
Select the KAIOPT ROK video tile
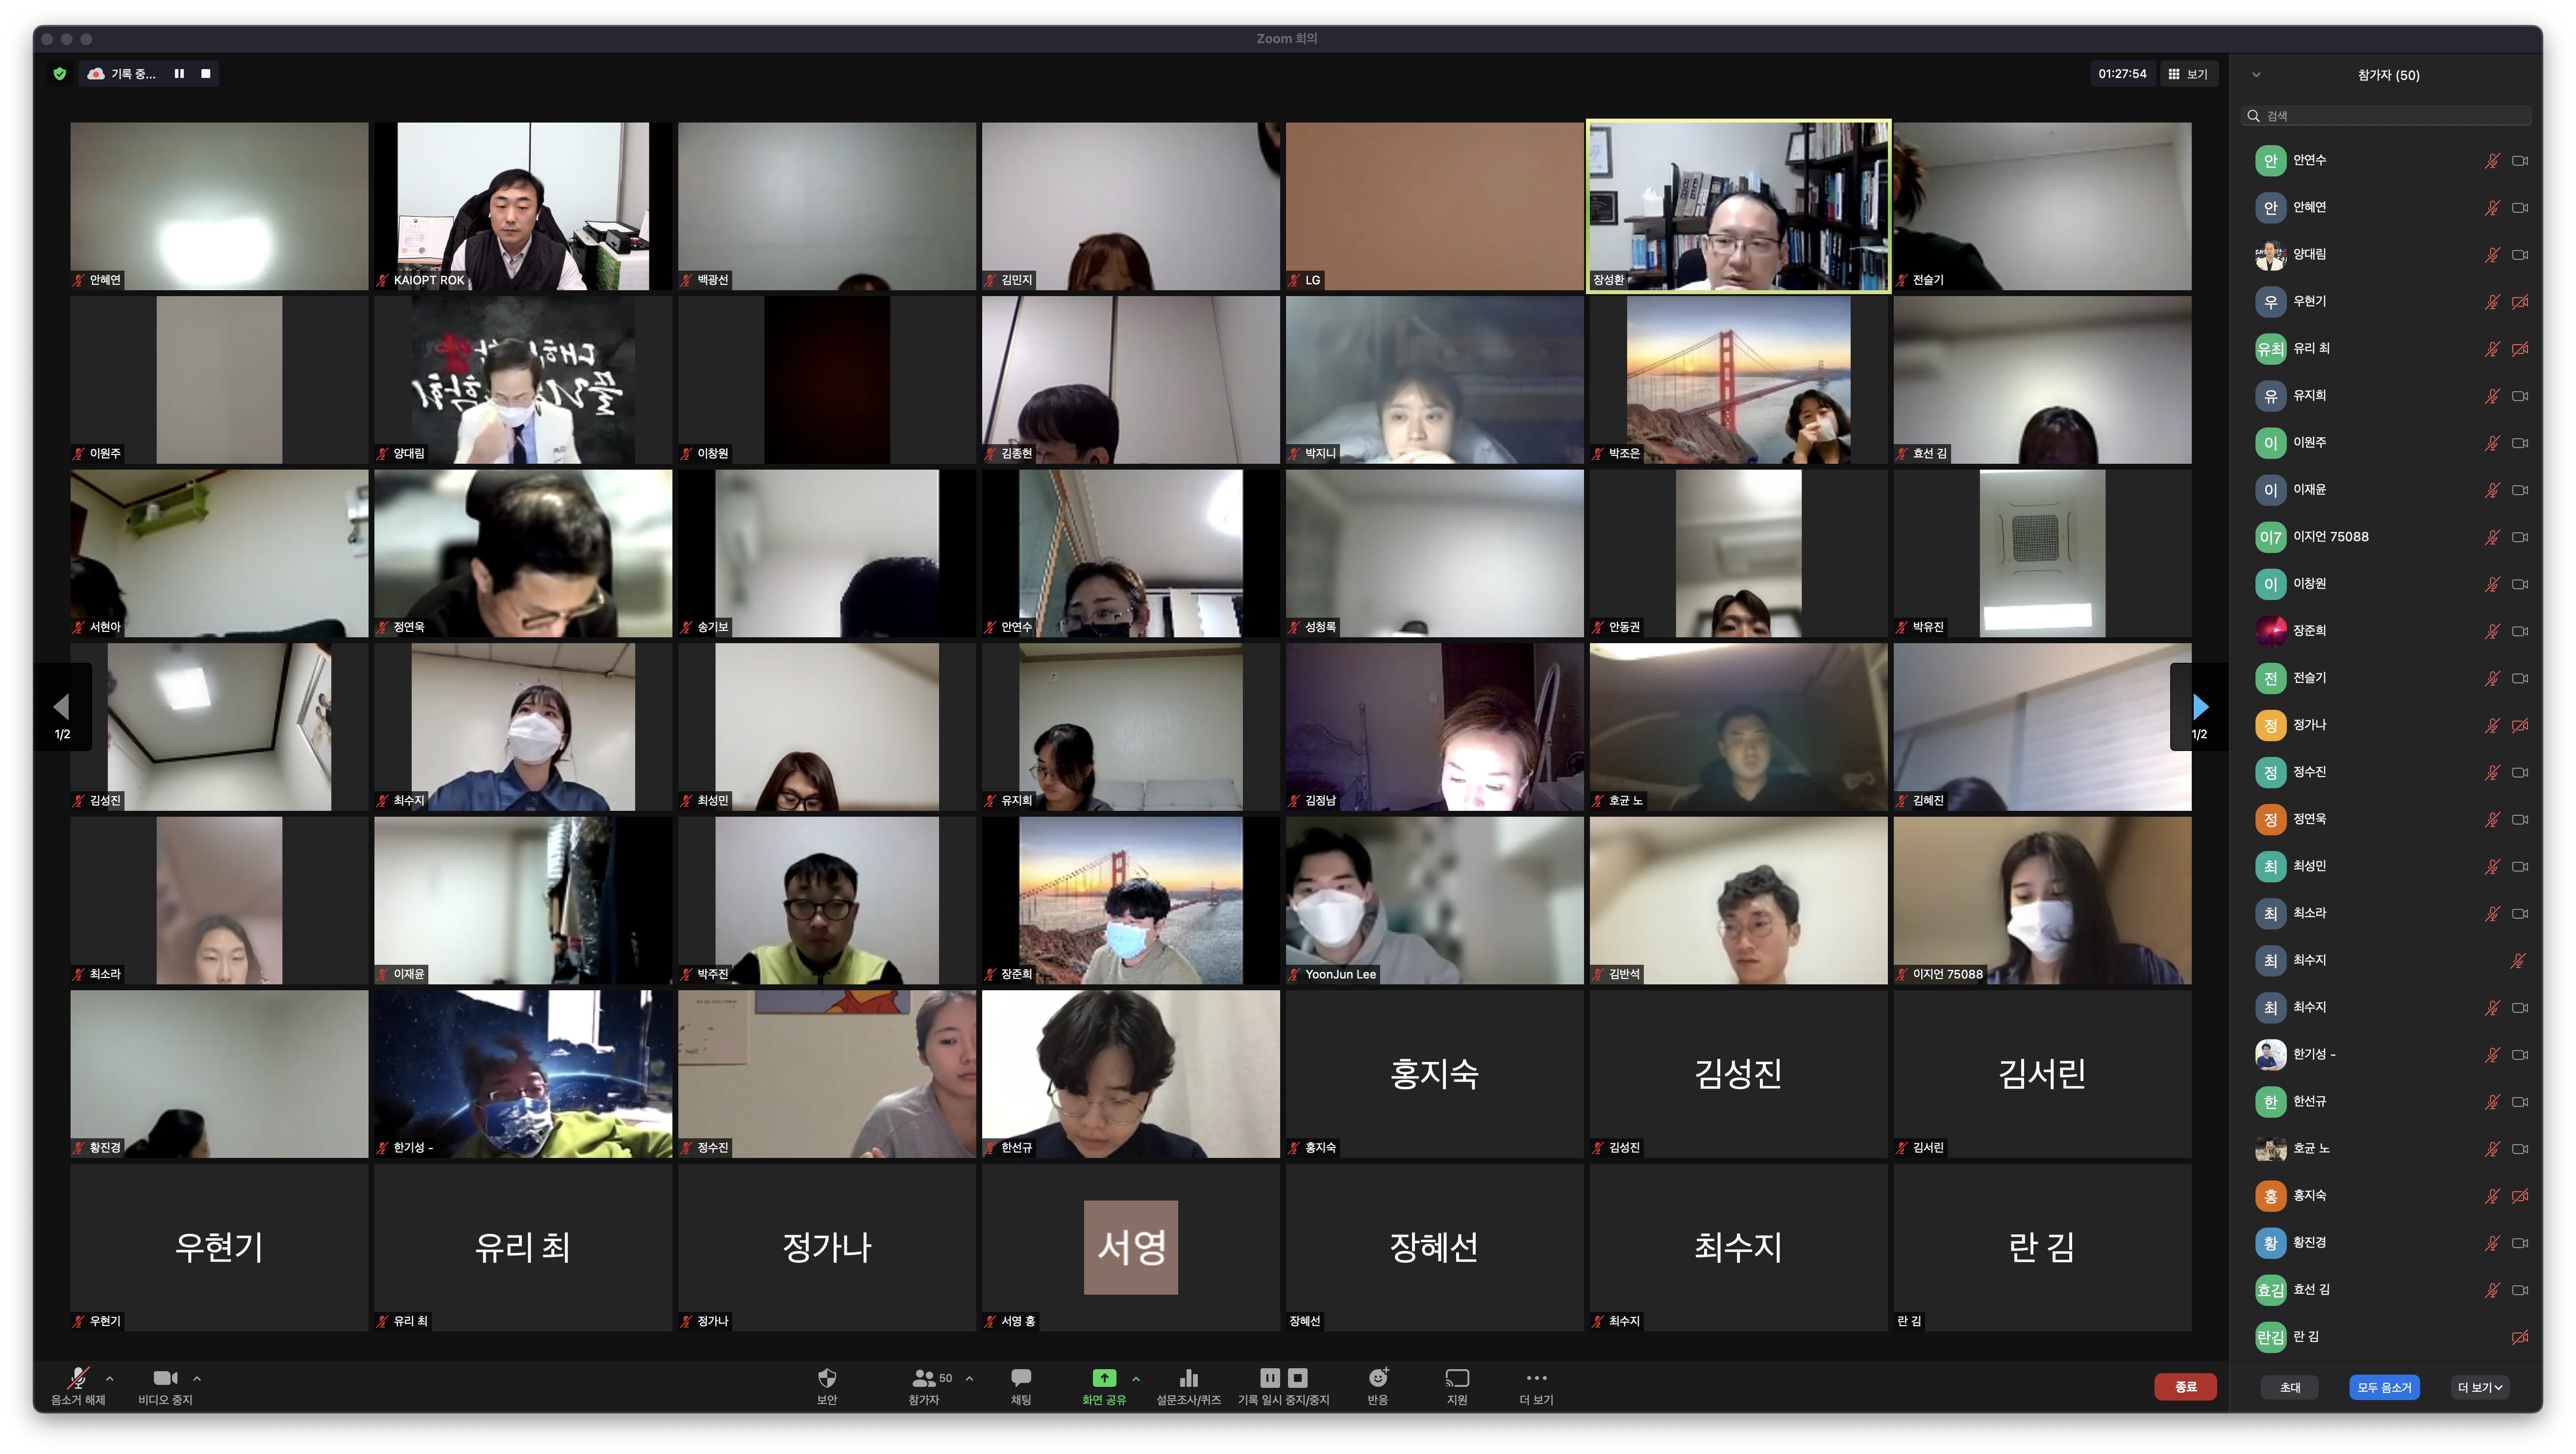(523, 206)
